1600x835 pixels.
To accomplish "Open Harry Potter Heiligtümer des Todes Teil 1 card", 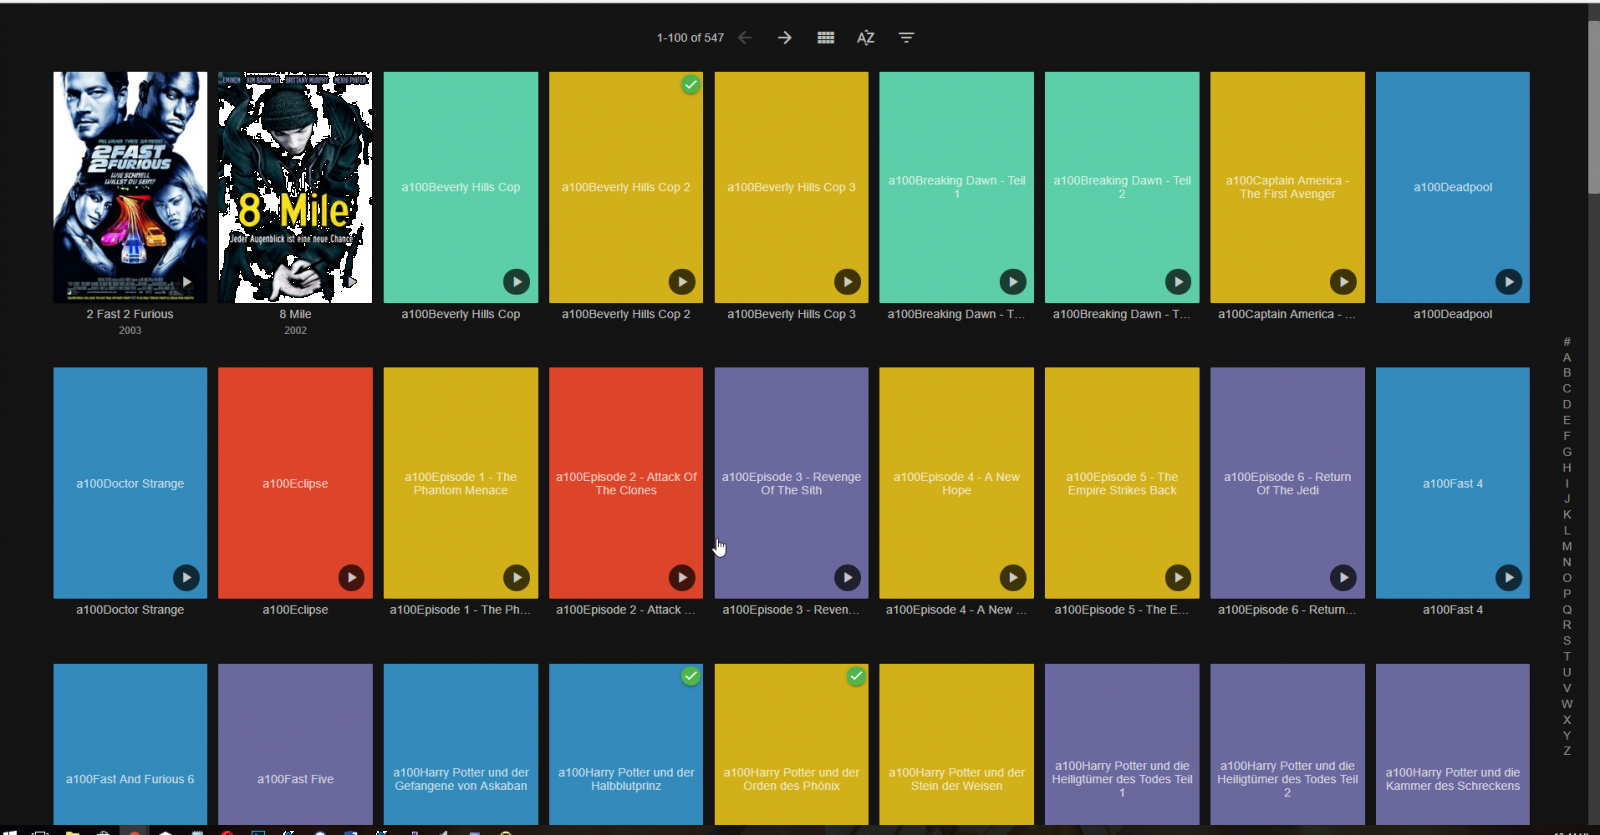I will click(1122, 744).
